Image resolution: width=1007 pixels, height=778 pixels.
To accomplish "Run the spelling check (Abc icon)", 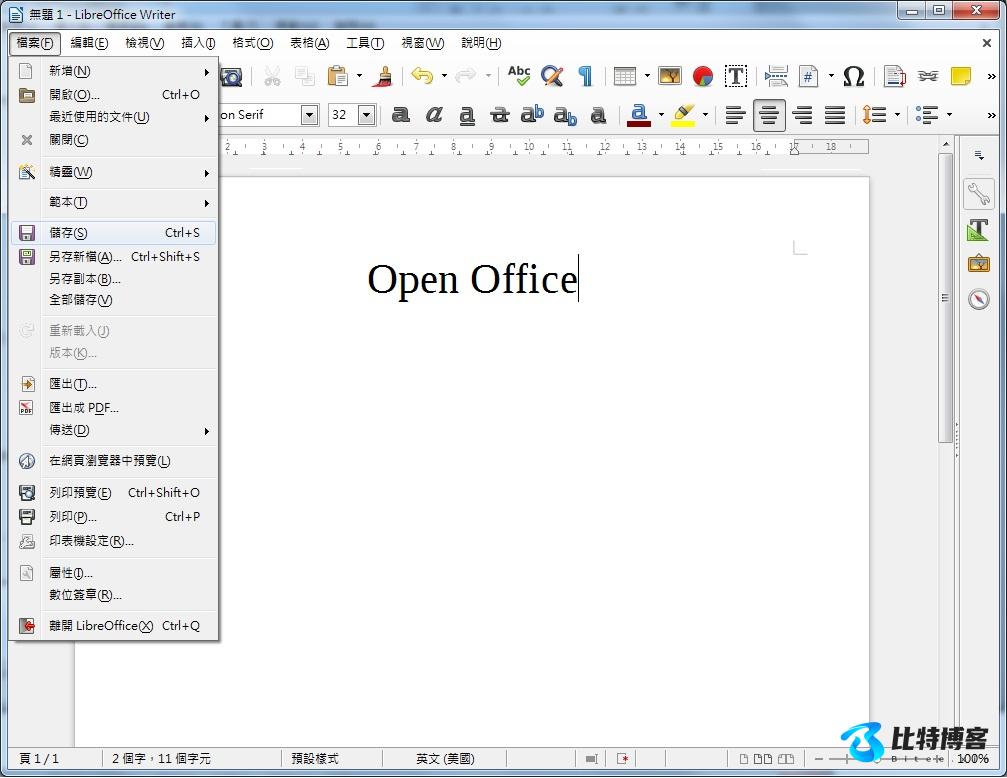I will tap(519, 76).
